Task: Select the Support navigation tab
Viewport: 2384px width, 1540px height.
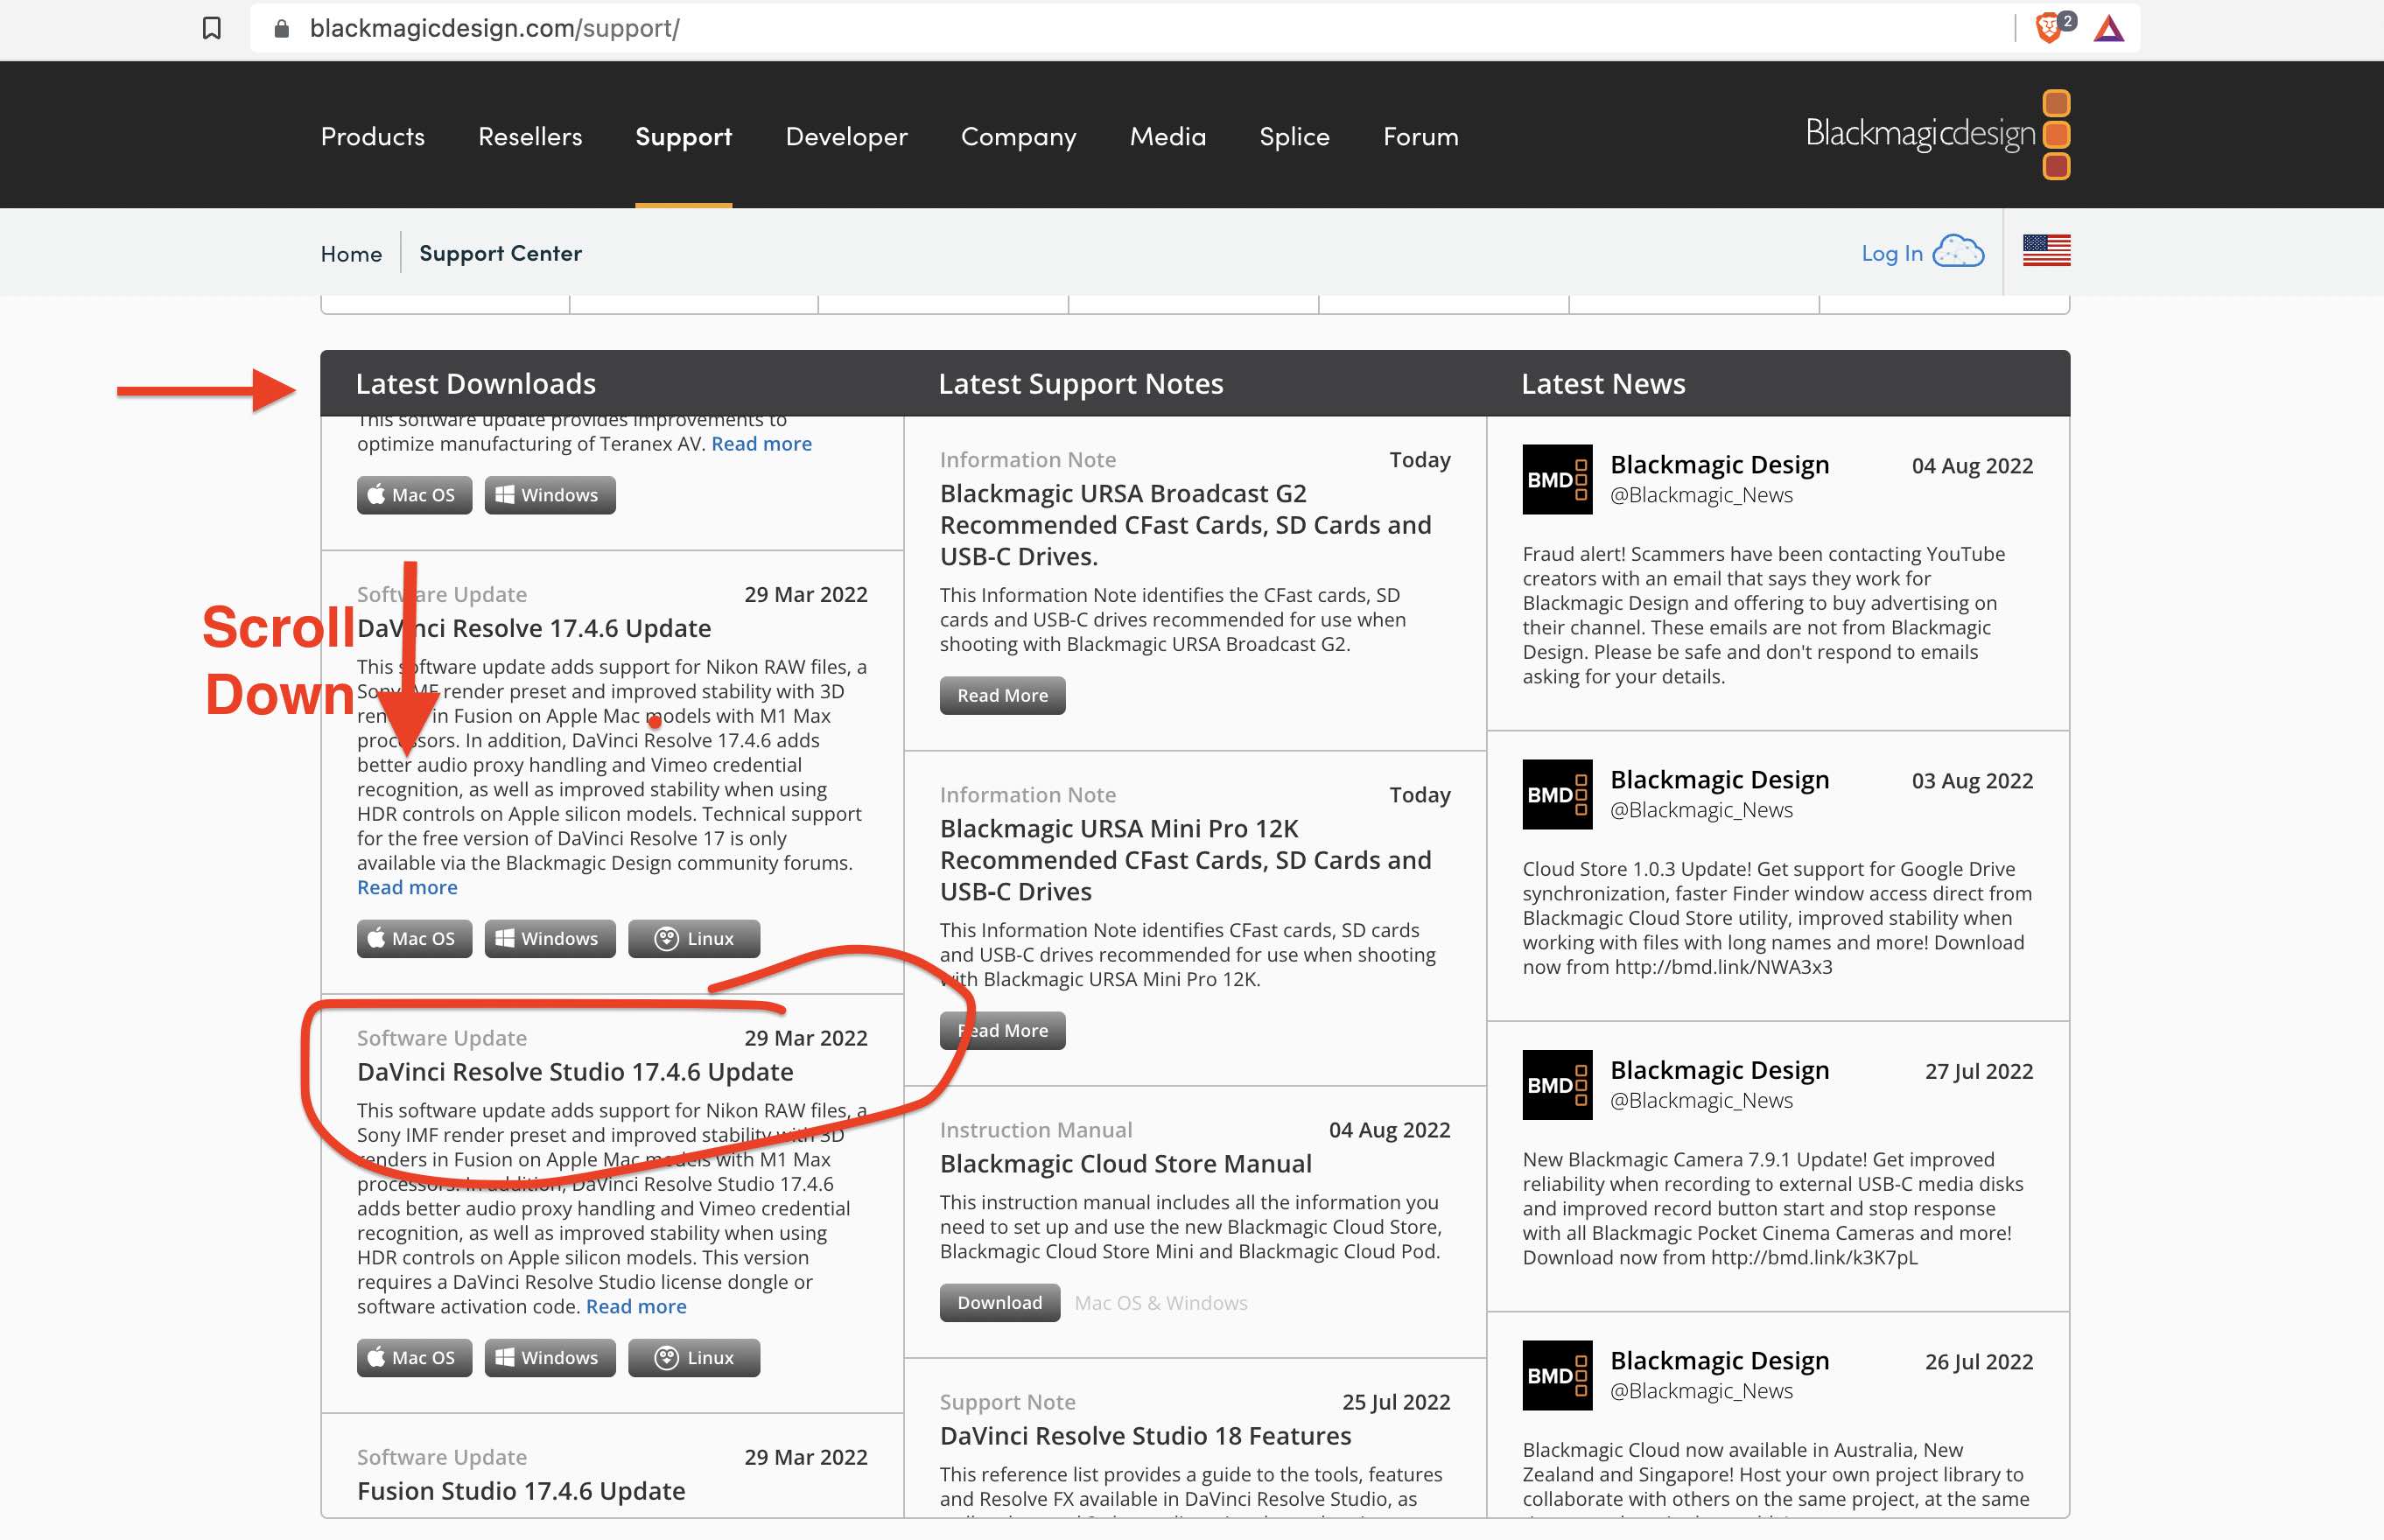Action: coord(684,136)
